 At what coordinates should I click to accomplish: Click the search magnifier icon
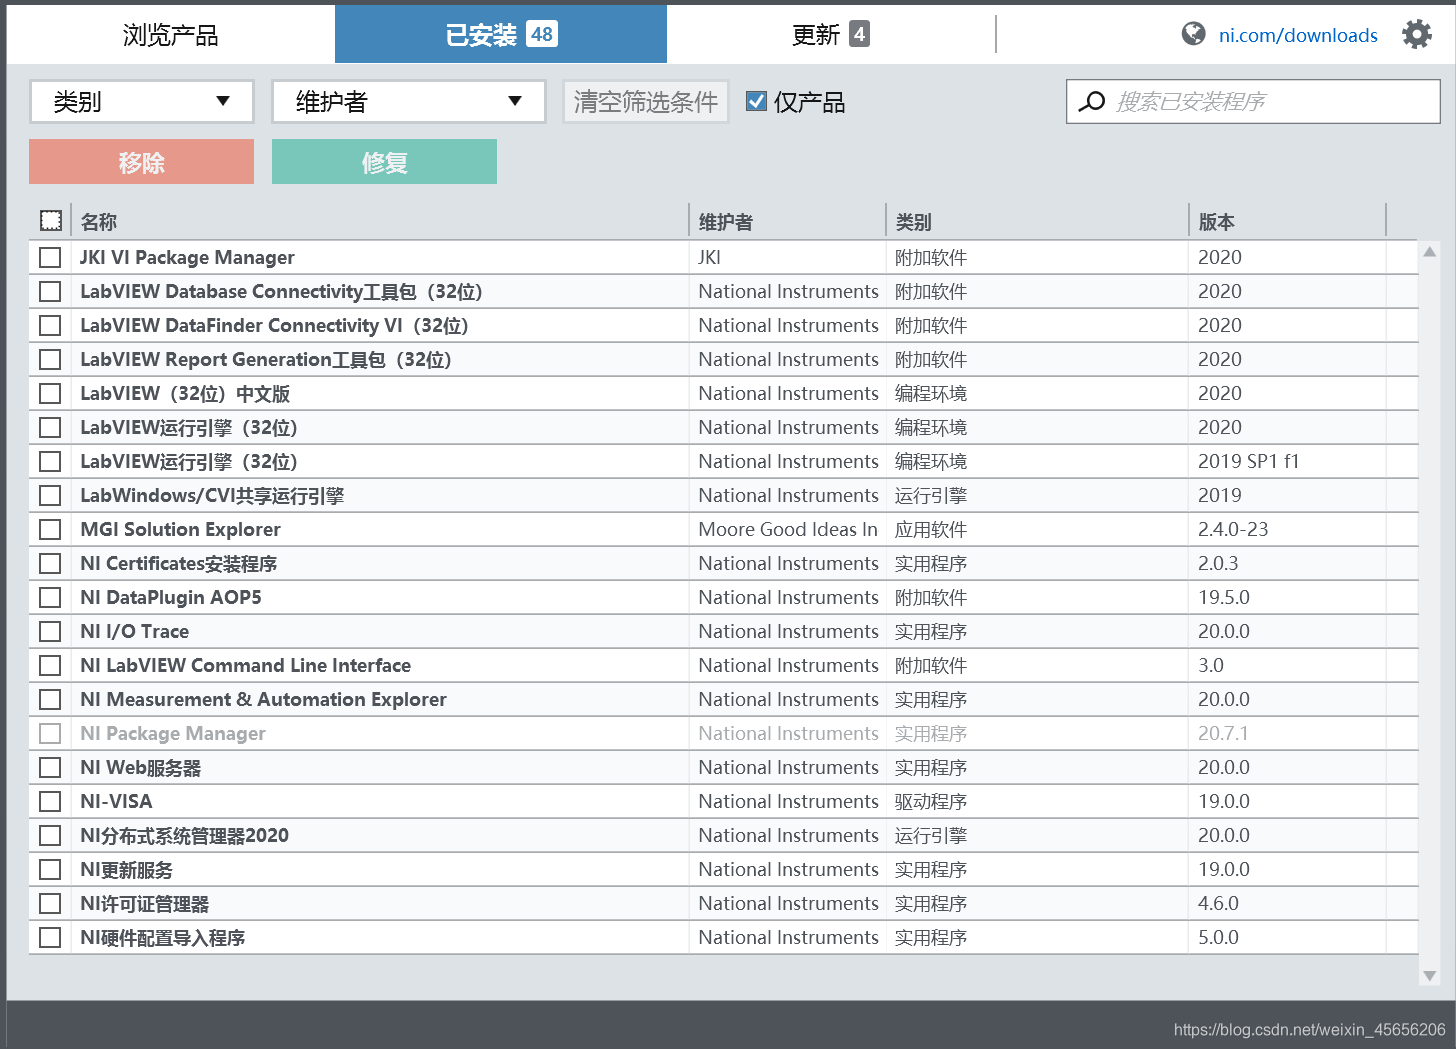[1093, 101]
